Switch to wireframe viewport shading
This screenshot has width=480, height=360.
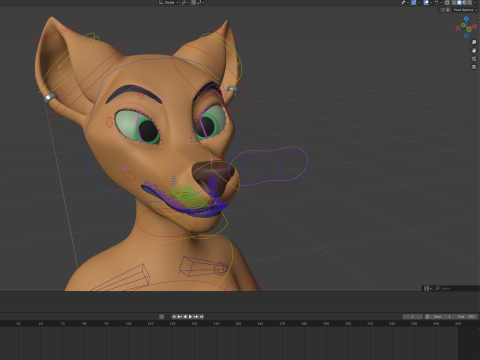454,2
